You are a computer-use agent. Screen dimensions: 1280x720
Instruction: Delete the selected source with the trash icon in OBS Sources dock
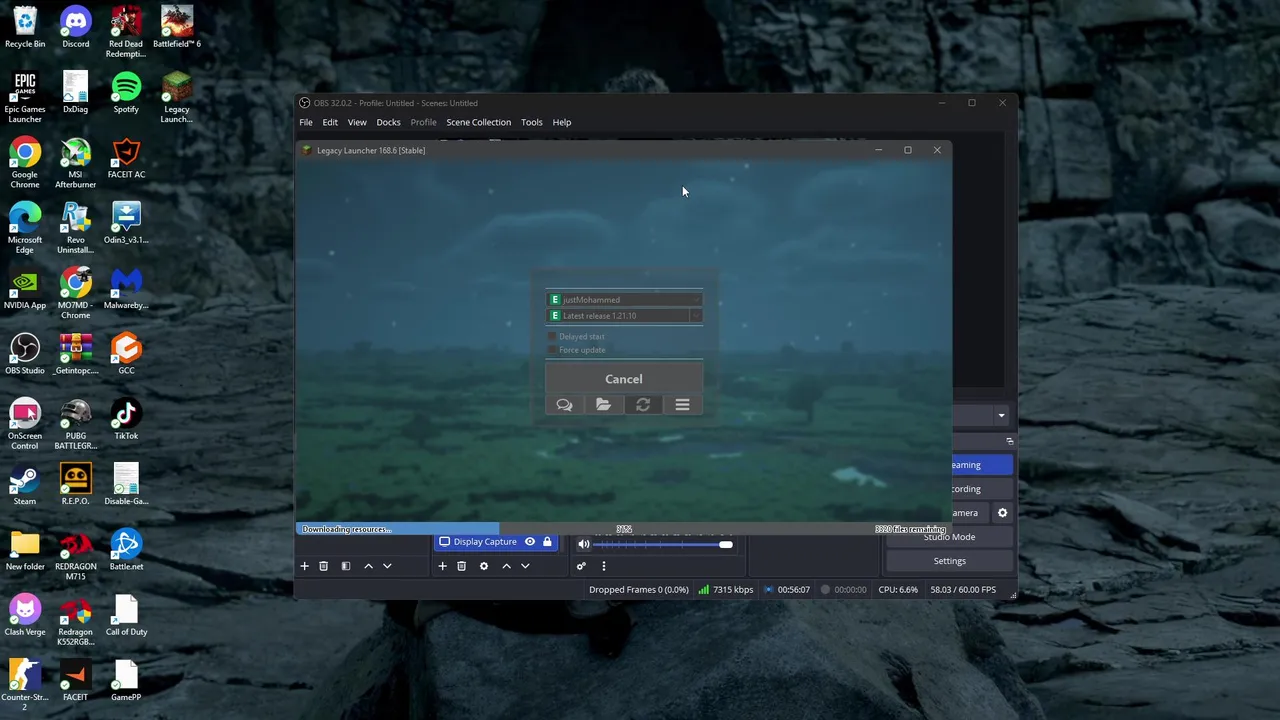[461, 566]
